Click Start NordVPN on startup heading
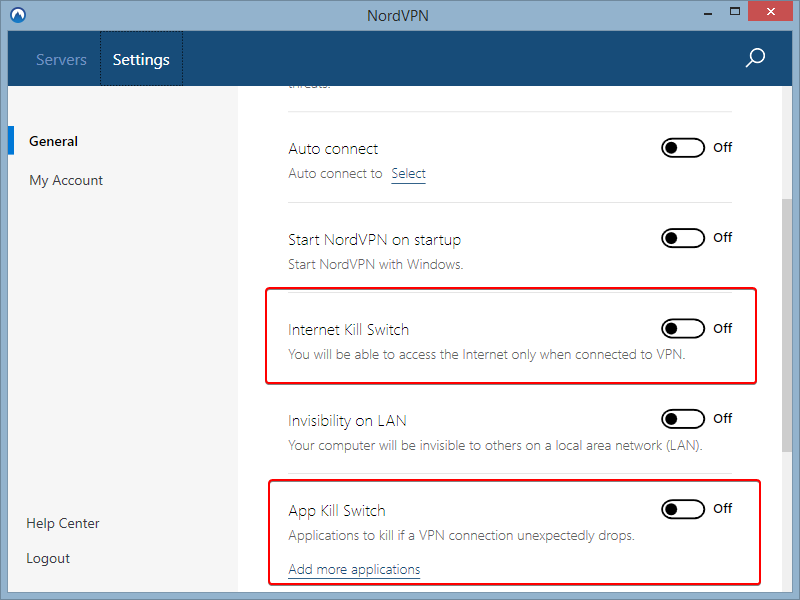The height and width of the screenshot is (600, 800). point(374,240)
